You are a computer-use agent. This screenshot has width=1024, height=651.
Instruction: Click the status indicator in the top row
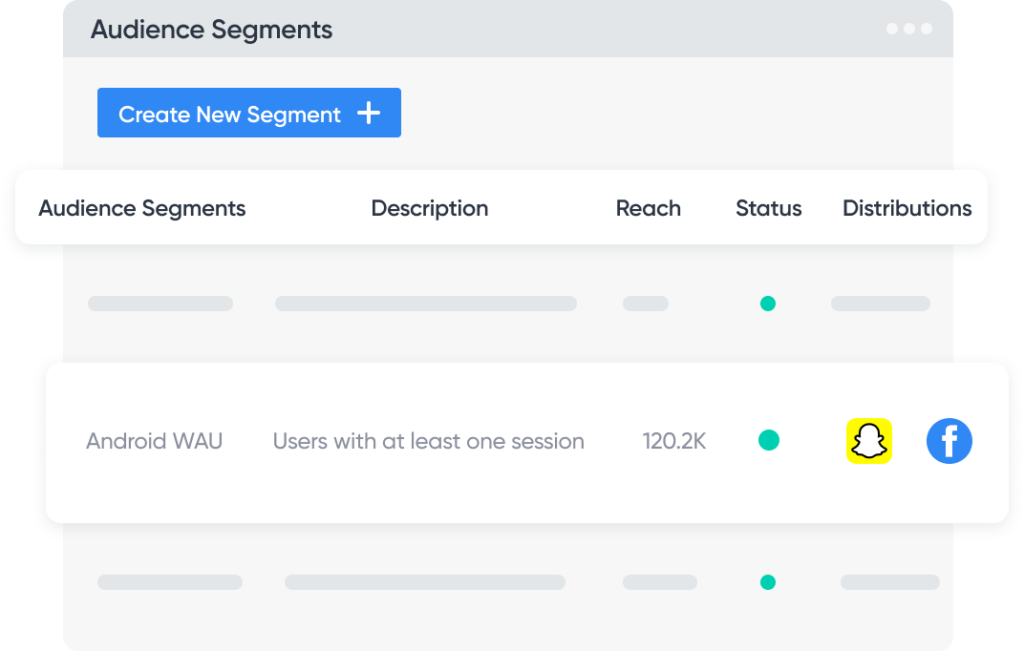click(x=768, y=302)
